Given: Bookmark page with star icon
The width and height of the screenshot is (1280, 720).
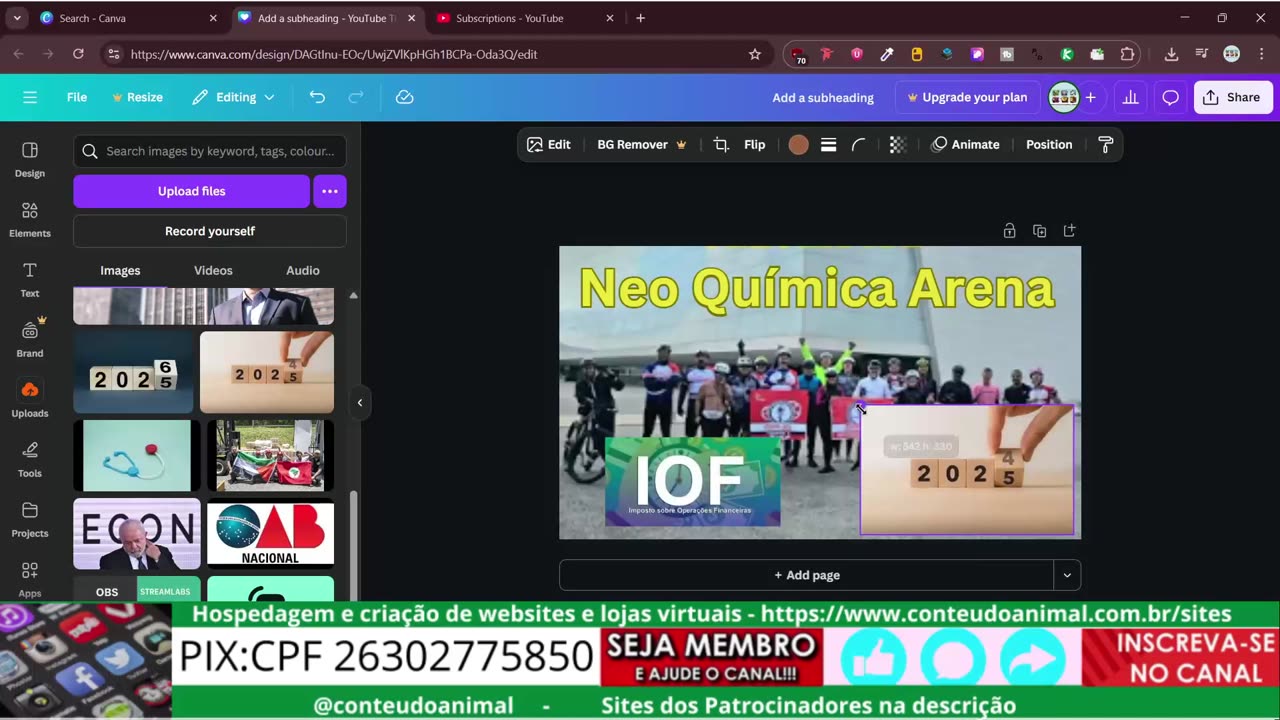Looking at the screenshot, I should (755, 54).
